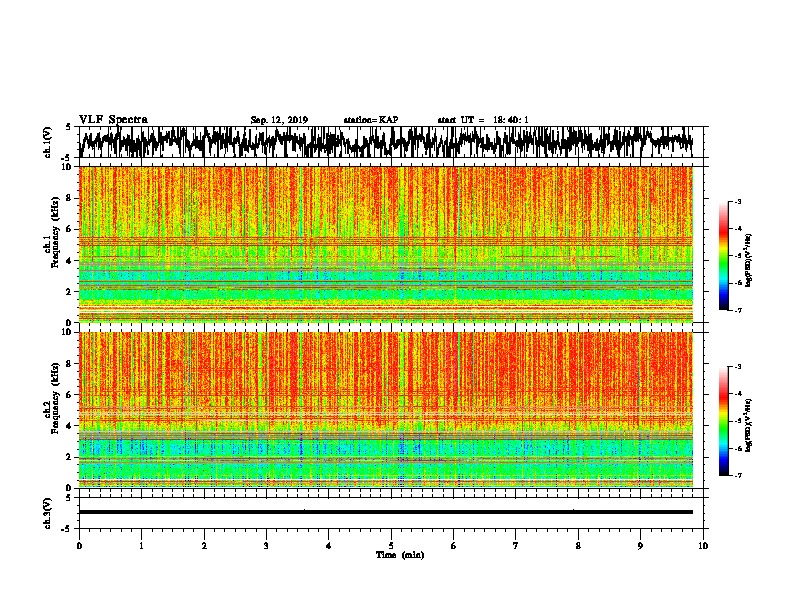Click the ch.1 frequency tick "8"
Image resolution: width=792 pixels, height=612 pixels.
pyautogui.click(x=70, y=198)
